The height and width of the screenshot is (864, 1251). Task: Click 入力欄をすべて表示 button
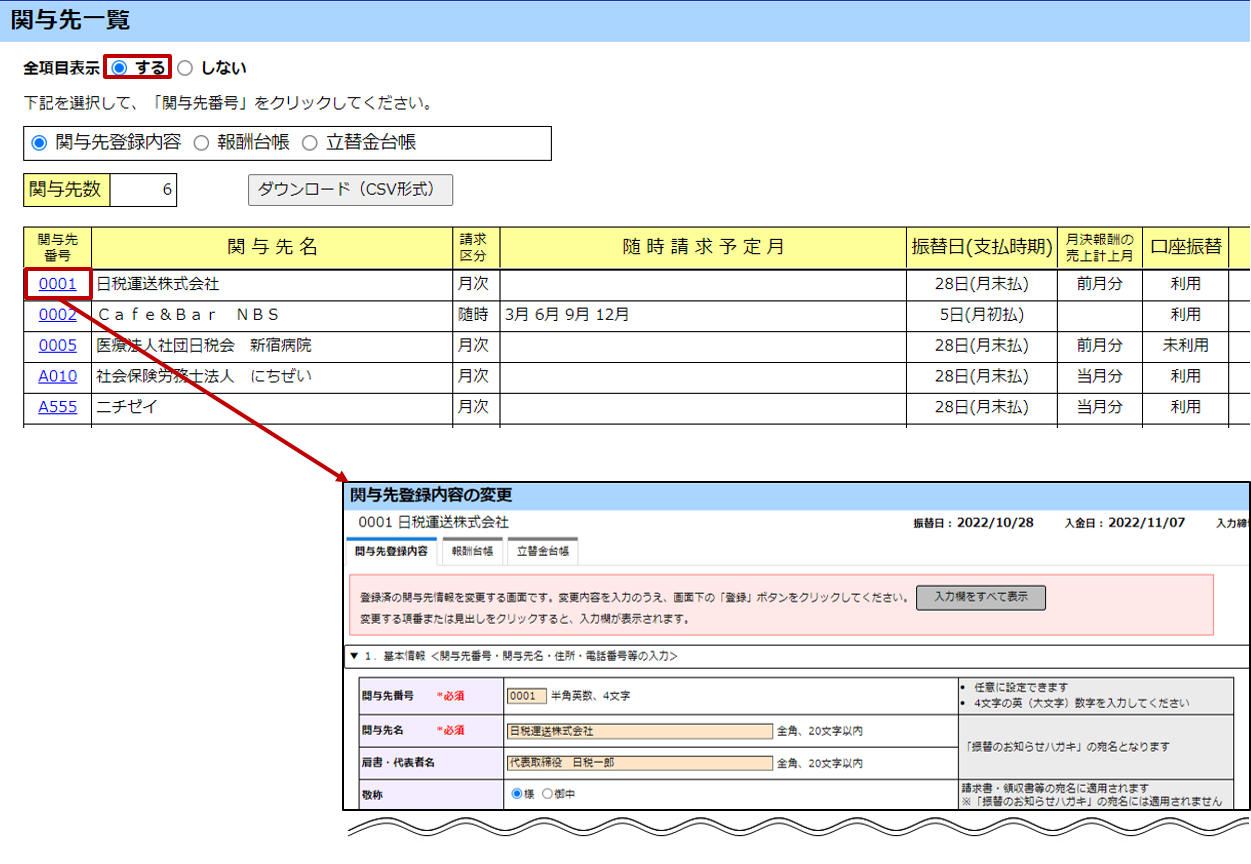click(x=980, y=597)
